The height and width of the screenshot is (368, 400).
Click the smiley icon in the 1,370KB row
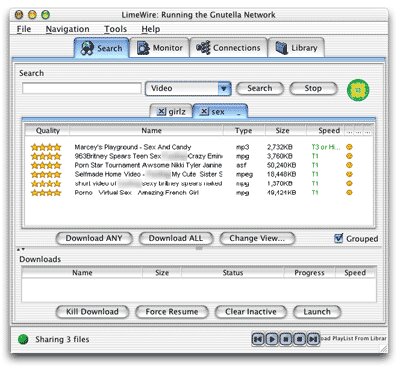coord(349,183)
